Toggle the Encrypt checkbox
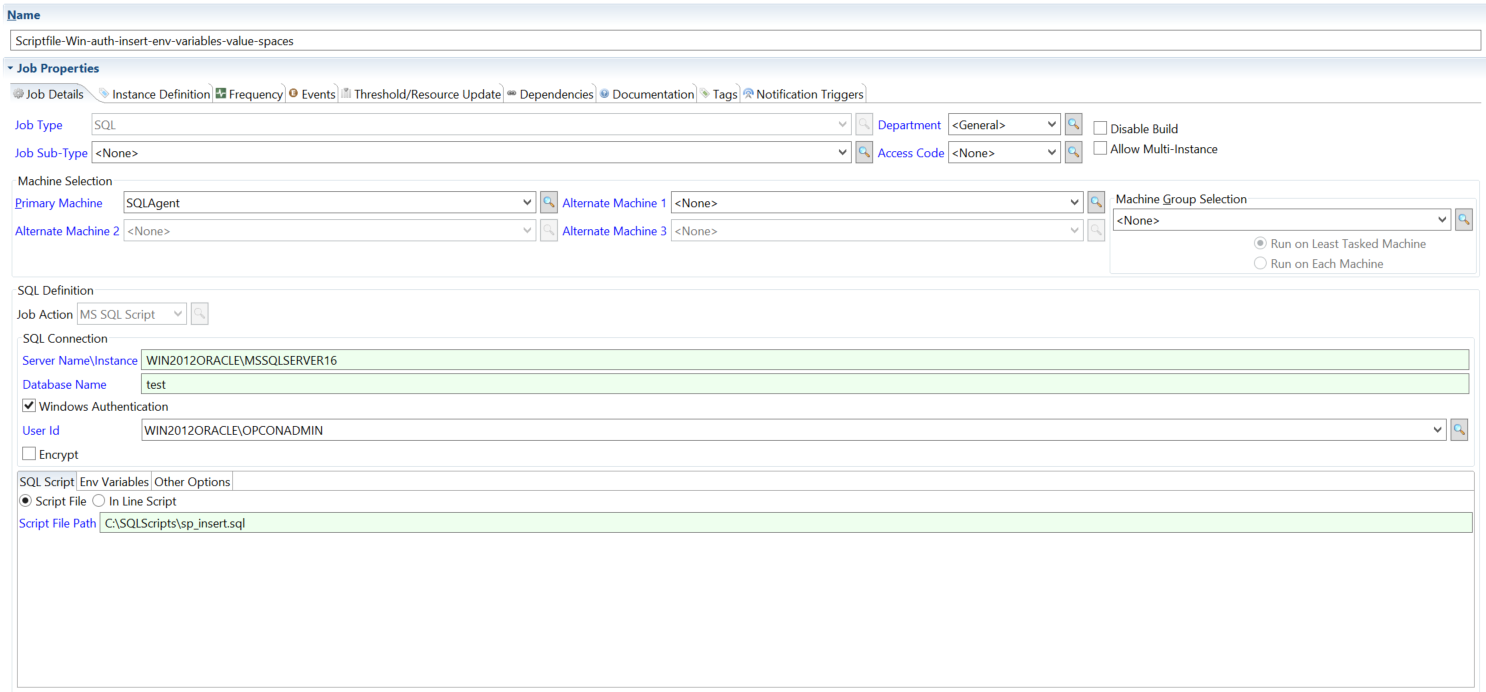 click(x=29, y=454)
